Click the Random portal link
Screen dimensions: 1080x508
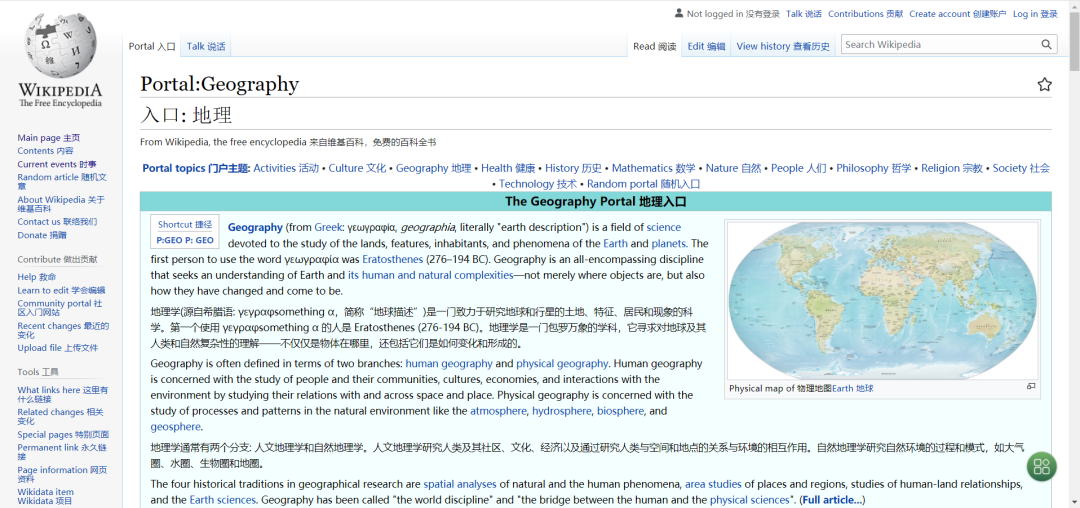643,184
